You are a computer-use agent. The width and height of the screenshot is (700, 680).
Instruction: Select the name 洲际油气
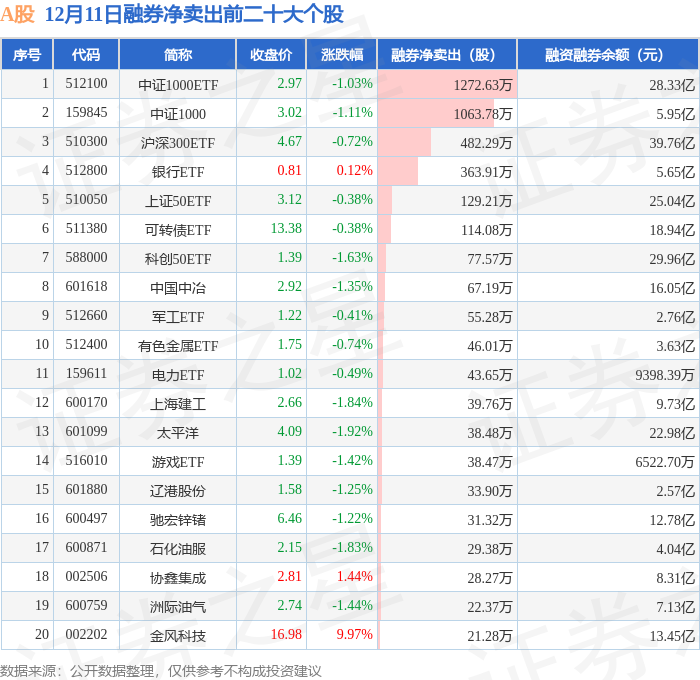178,607
